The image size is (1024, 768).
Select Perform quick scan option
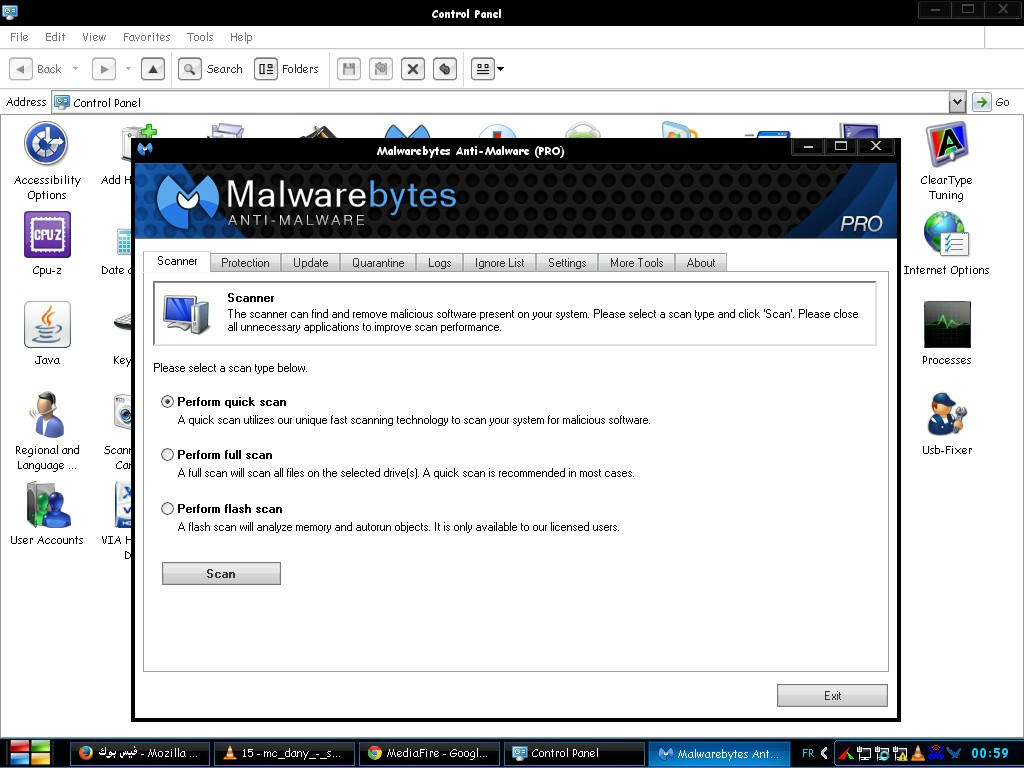(x=167, y=402)
